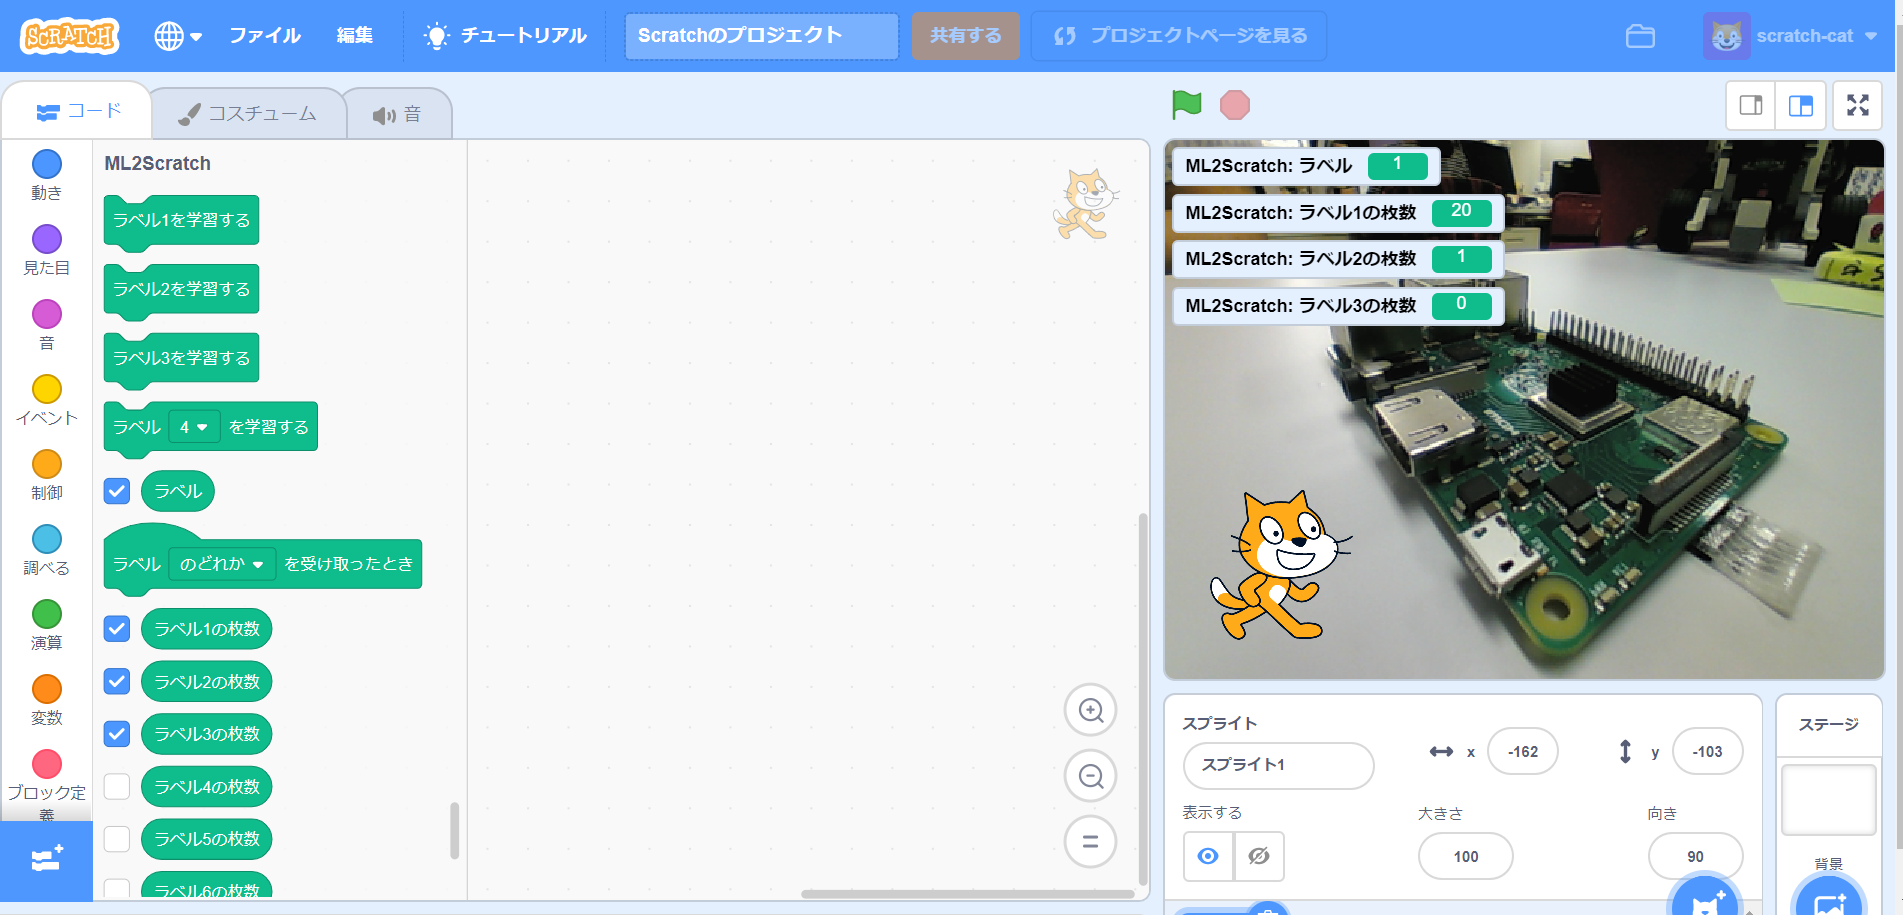Open the チュートリアル tutorials

[506, 36]
